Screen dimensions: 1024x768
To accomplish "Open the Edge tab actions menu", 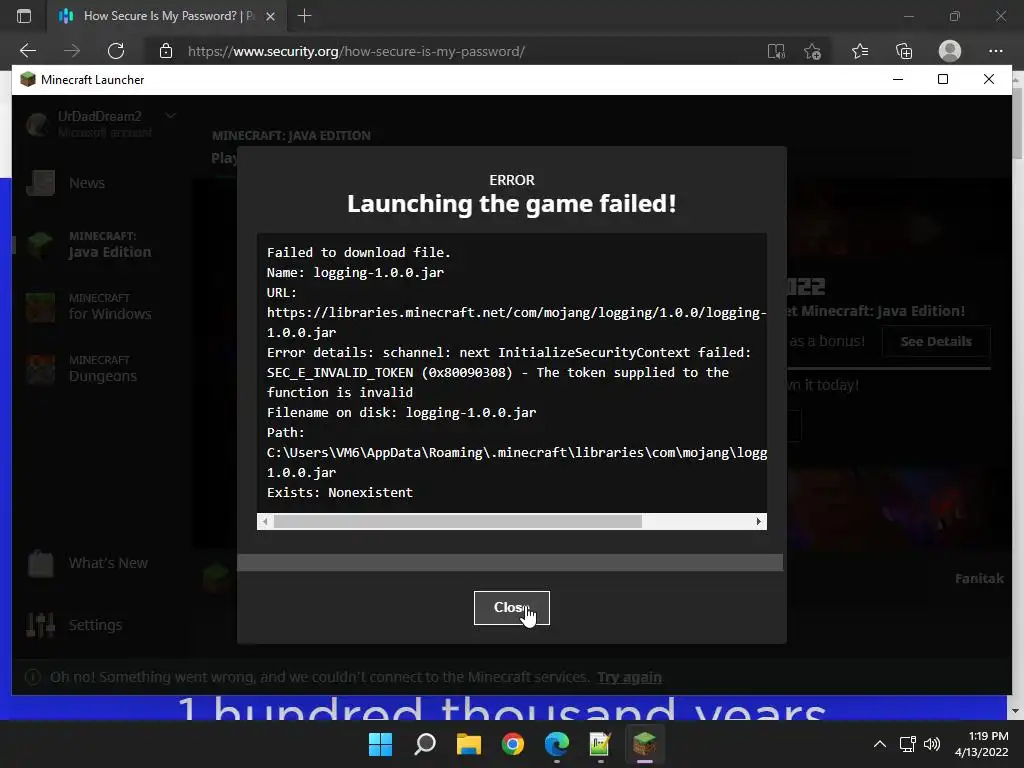I will coord(24,16).
